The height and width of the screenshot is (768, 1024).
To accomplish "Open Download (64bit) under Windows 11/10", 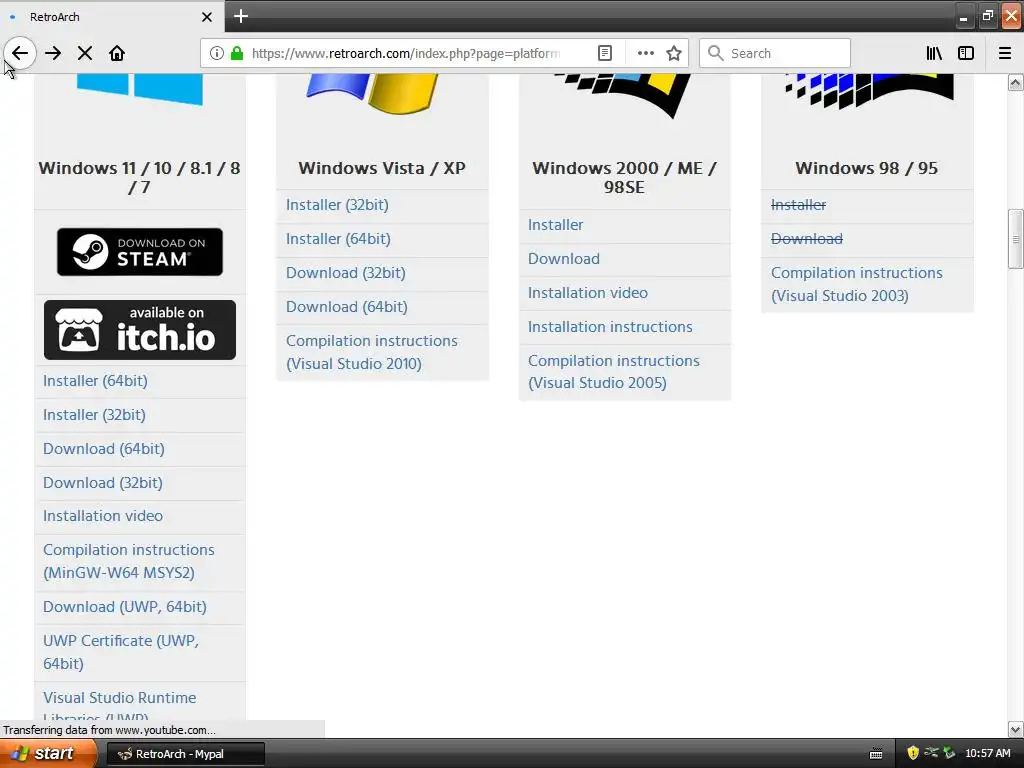I will point(104,449).
